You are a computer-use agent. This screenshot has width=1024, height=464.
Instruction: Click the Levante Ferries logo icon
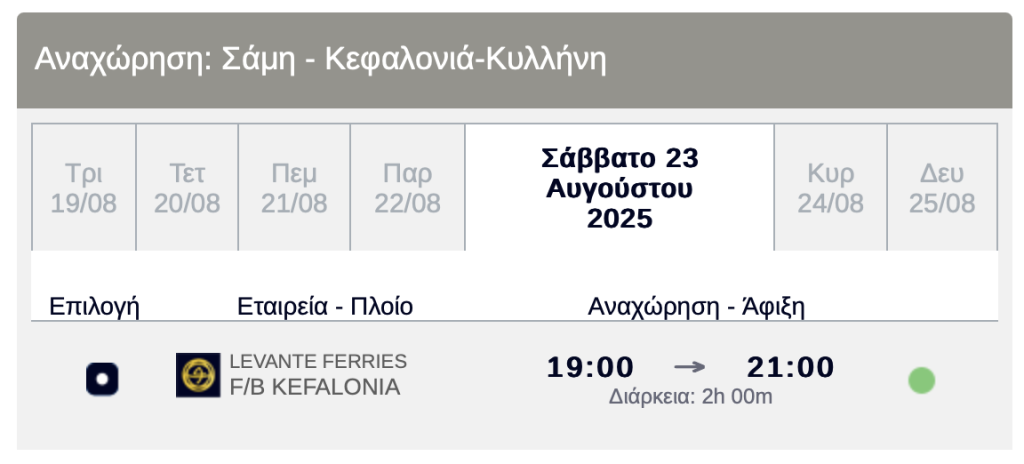(x=198, y=375)
